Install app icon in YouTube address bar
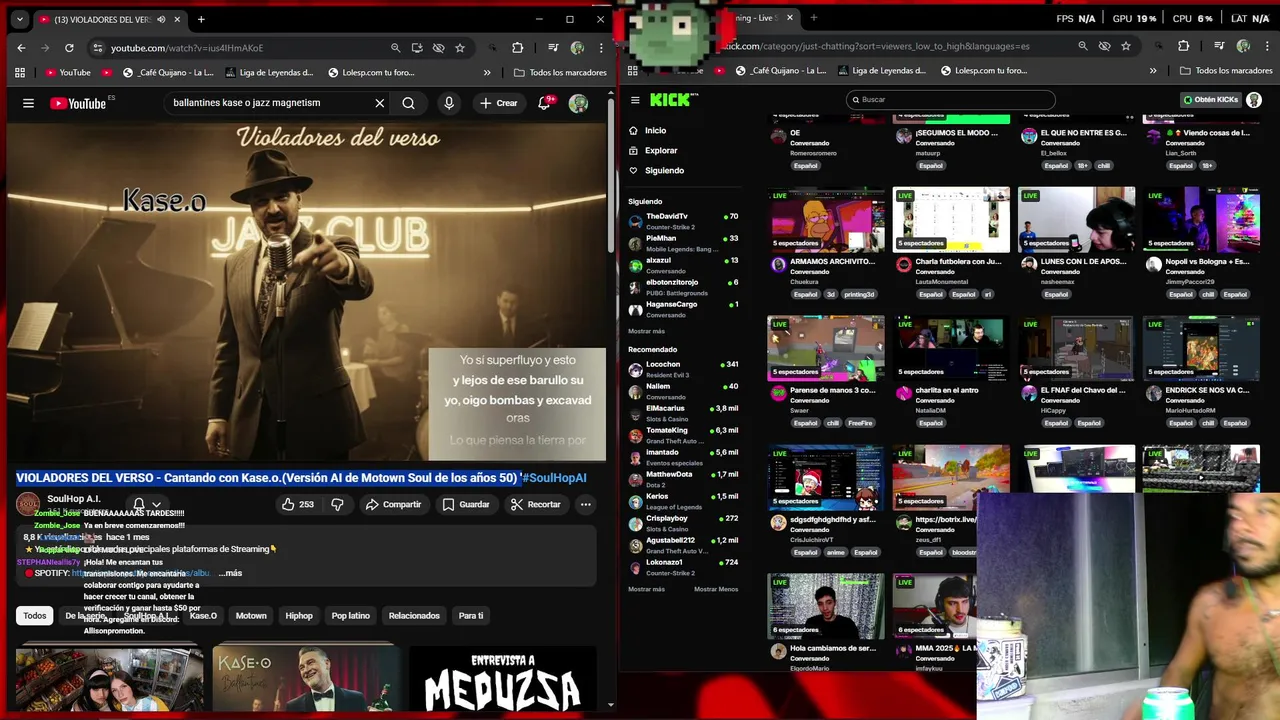1280x720 pixels. pos(417,48)
